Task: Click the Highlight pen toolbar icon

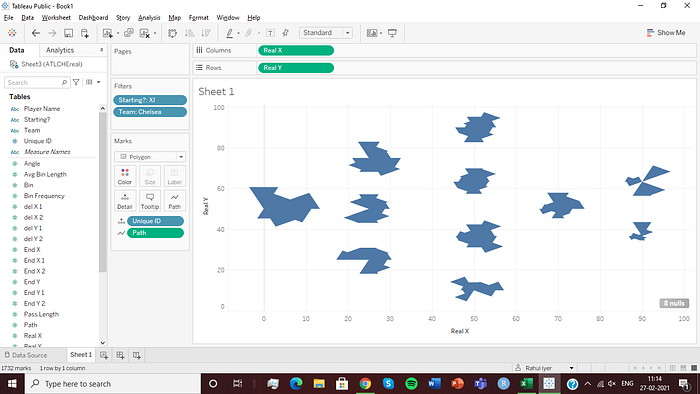Action: pyautogui.click(x=229, y=33)
